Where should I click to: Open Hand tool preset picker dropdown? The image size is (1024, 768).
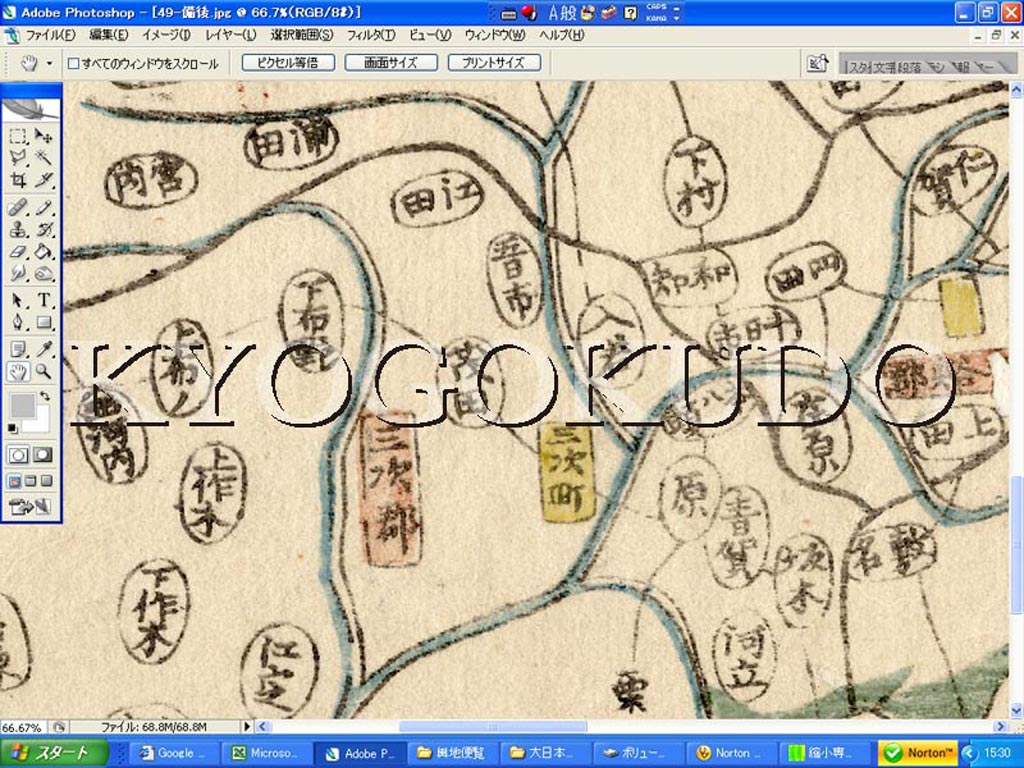[x=49, y=63]
